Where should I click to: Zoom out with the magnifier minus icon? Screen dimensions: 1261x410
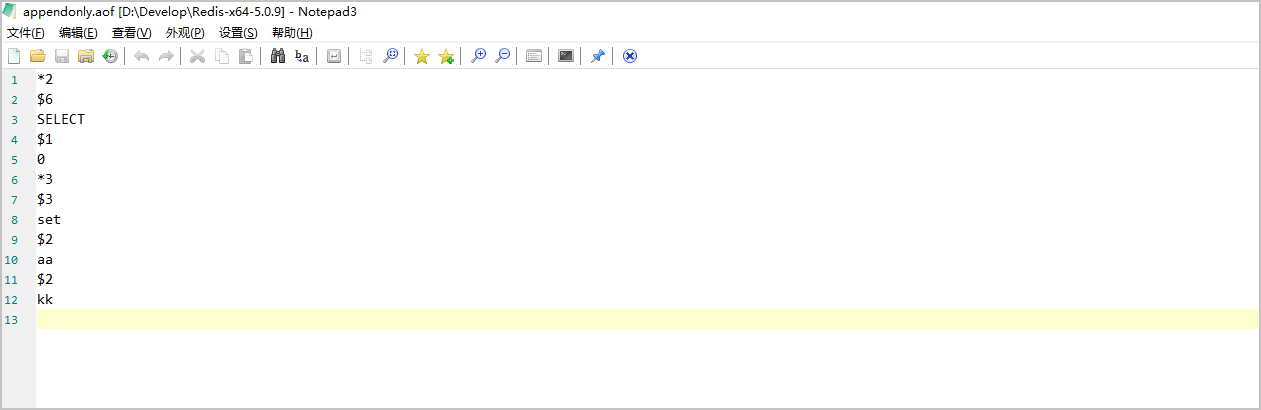[x=502, y=56]
